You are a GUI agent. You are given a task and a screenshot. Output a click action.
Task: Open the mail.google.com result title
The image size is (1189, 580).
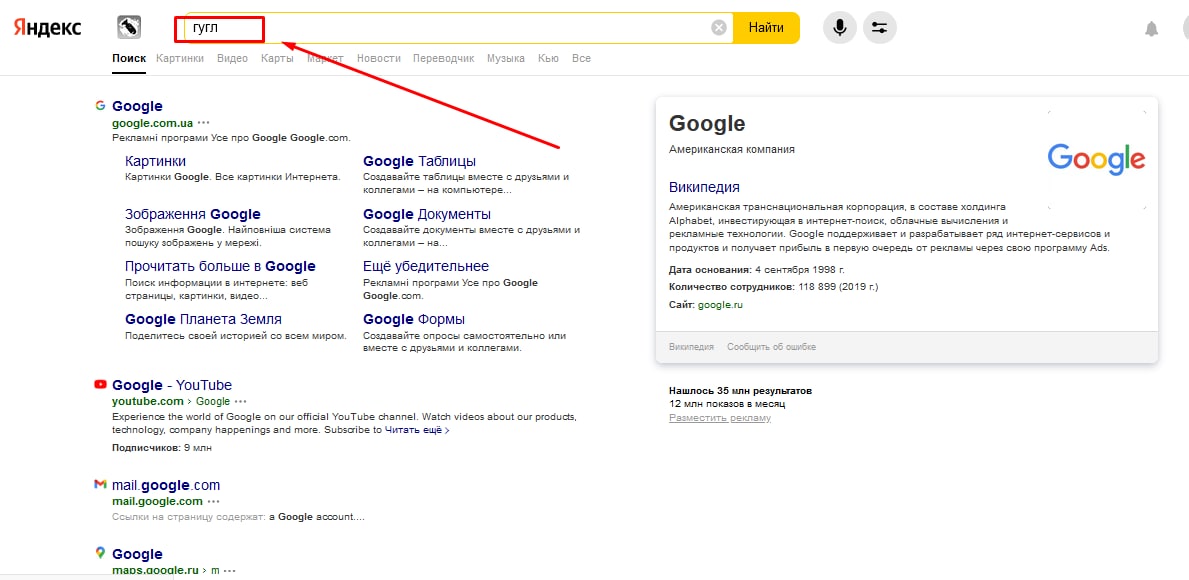pos(166,485)
